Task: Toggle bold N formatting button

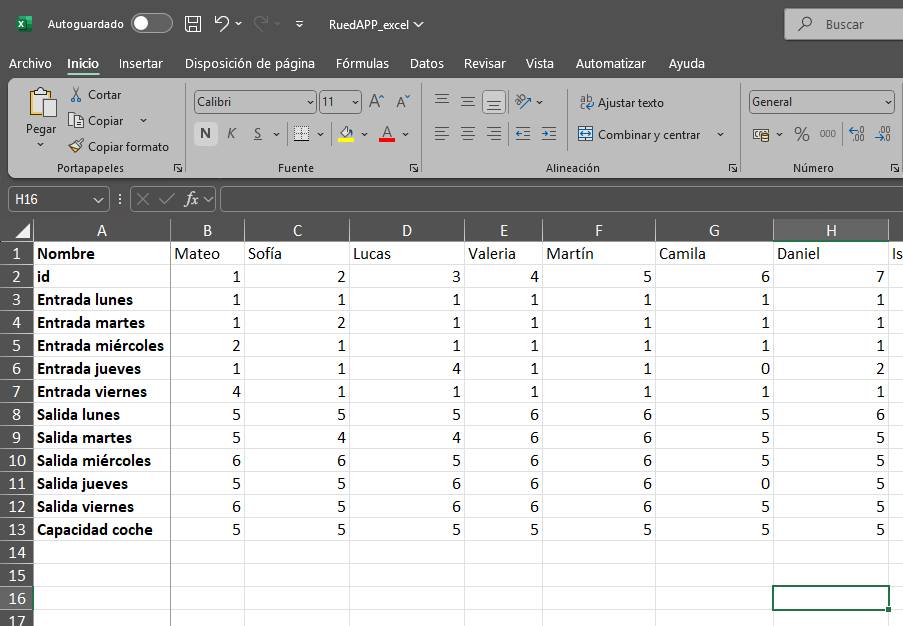Action: click(205, 134)
